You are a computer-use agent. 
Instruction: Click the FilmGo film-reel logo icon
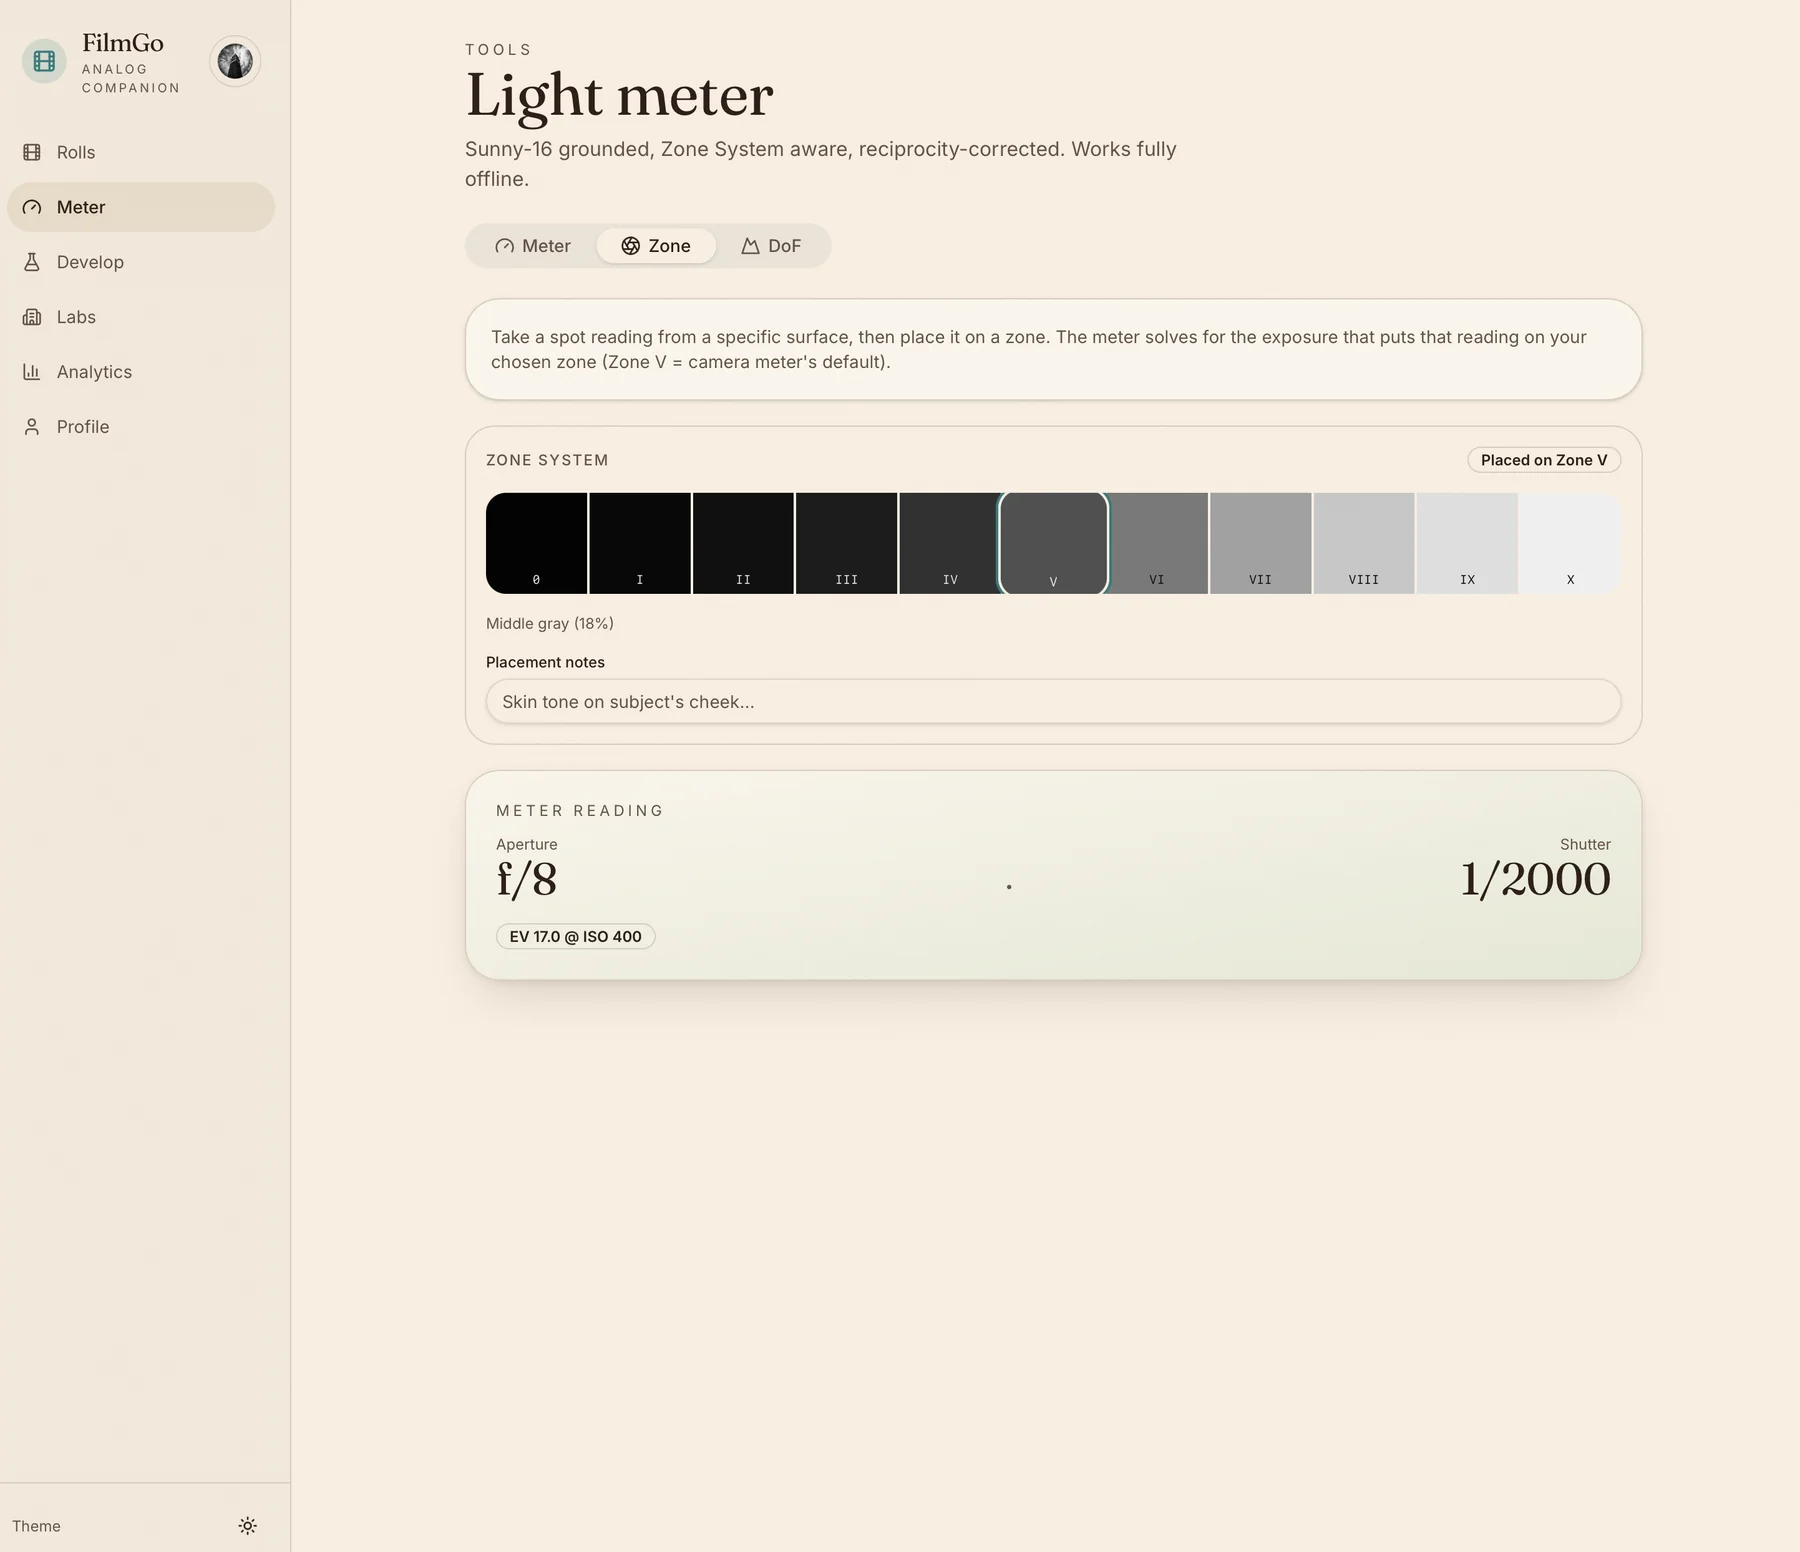(44, 61)
